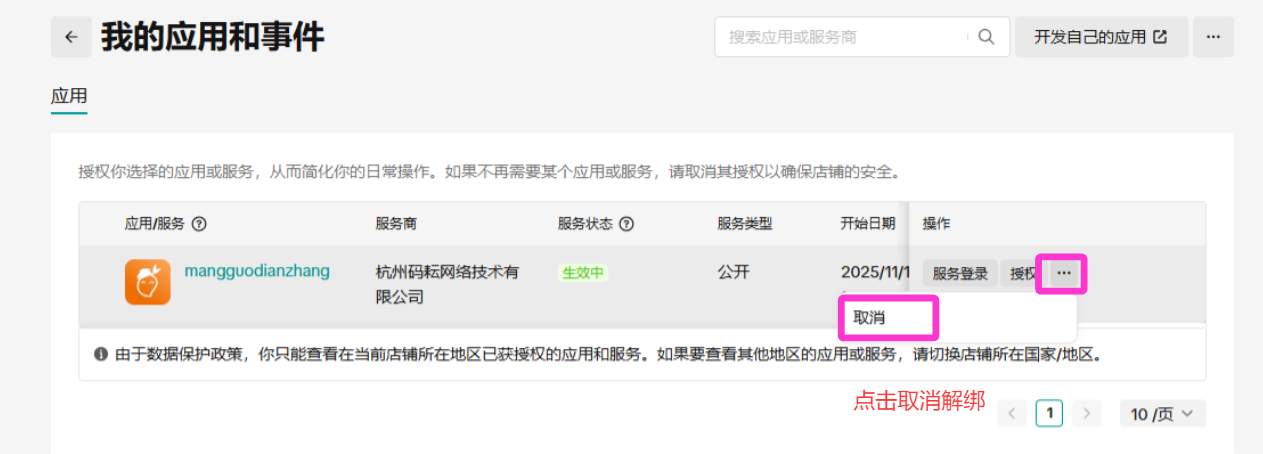Expand the 10 /页 page size dropdown
This screenshot has height=454, width=1263.
(1162, 414)
